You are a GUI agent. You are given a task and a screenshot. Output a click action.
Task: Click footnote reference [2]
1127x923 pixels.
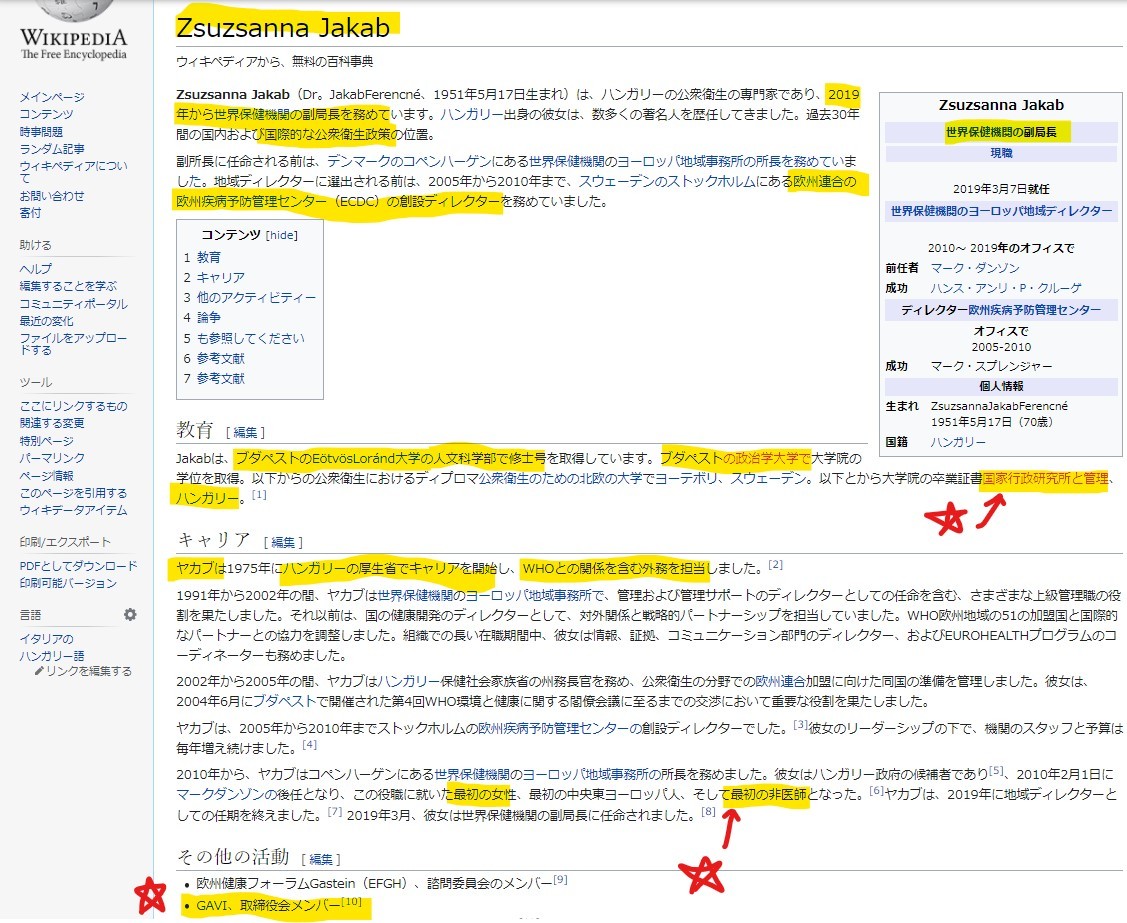[776, 565]
